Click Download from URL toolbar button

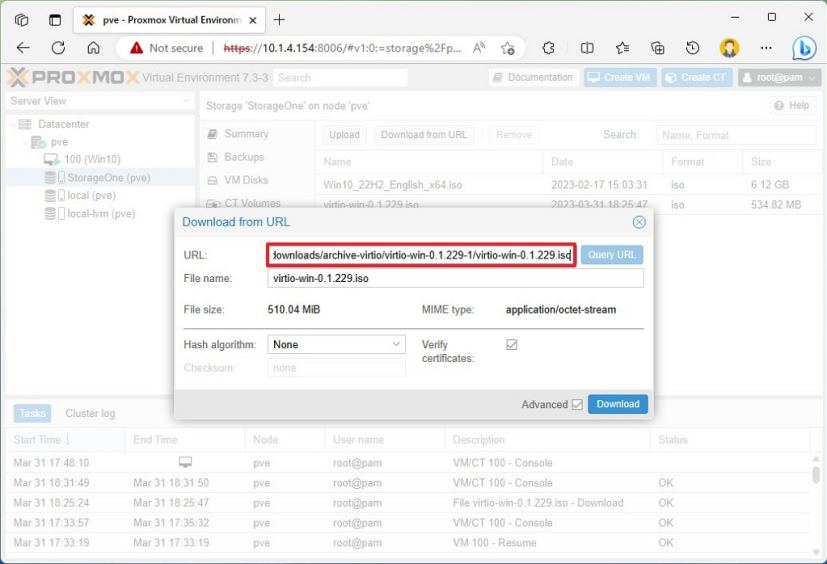tap(424, 135)
